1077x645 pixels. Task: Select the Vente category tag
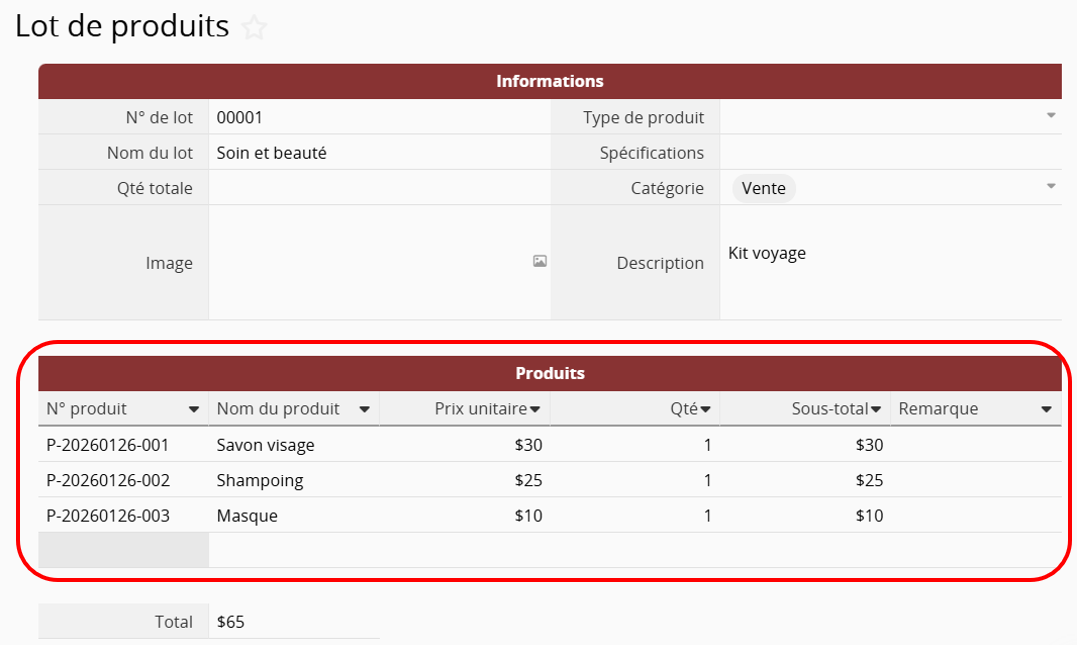764,188
